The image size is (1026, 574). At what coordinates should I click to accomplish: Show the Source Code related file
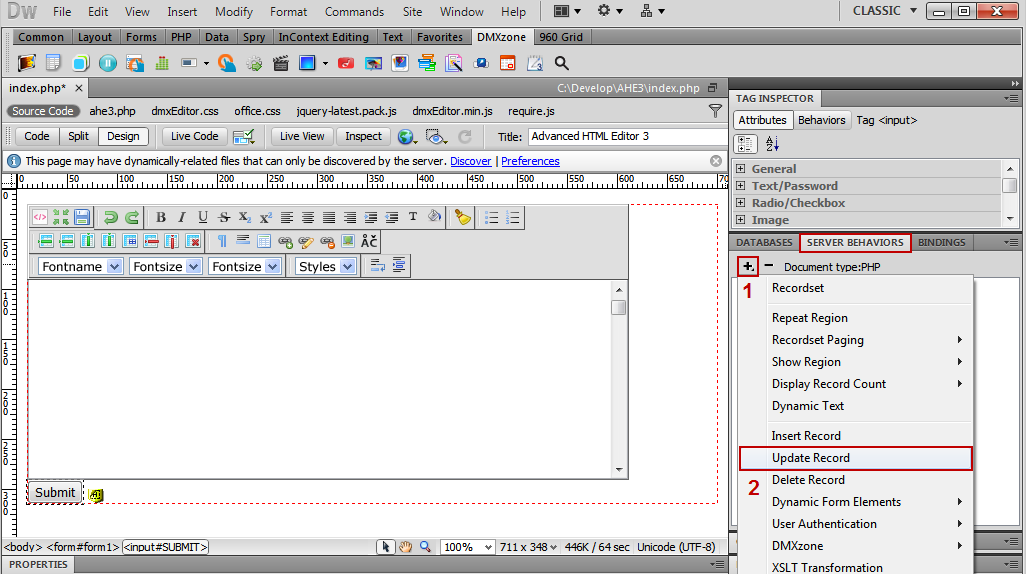[43, 111]
